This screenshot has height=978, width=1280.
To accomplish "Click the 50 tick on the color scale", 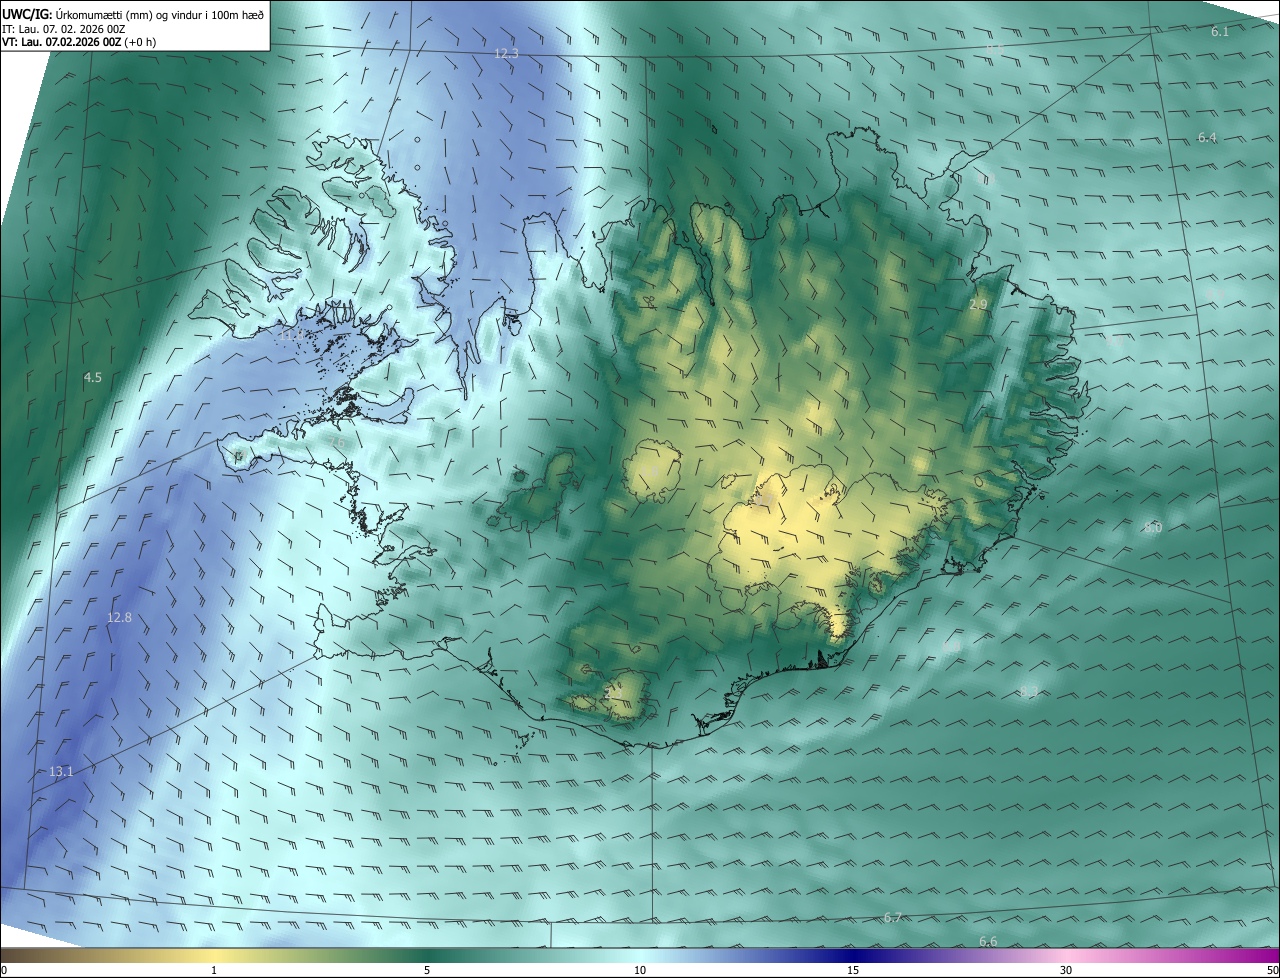I will click(x=1271, y=970).
